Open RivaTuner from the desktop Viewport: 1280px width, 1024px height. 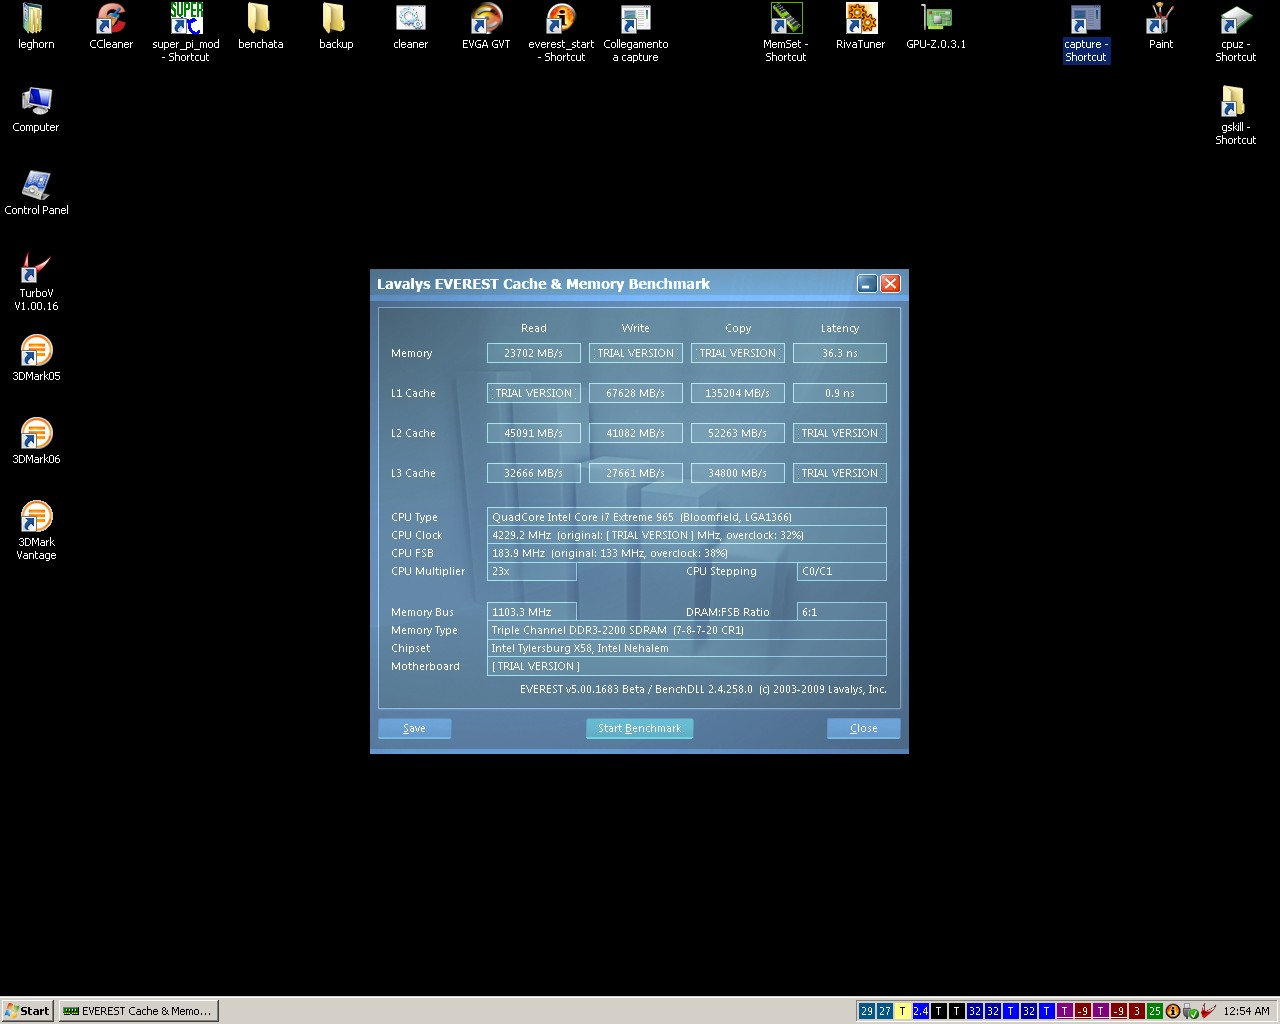pyautogui.click(x=861, y=26)
